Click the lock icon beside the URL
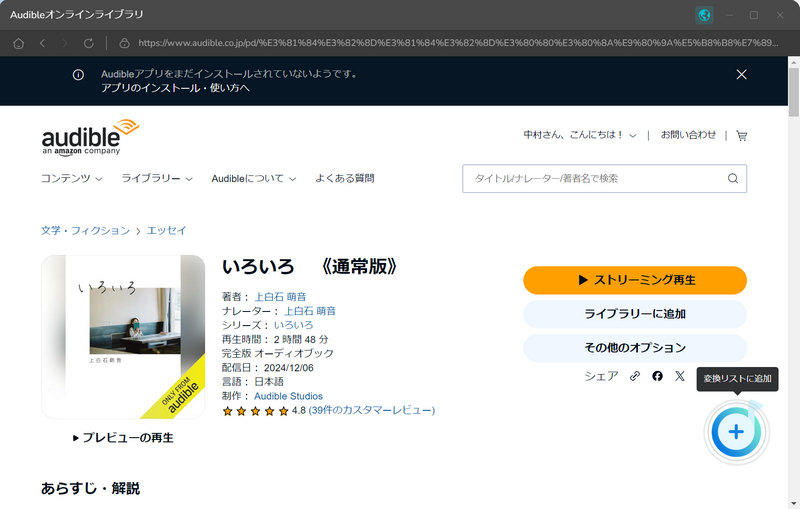Screen dimensions: 800x509 coord(124,43)
